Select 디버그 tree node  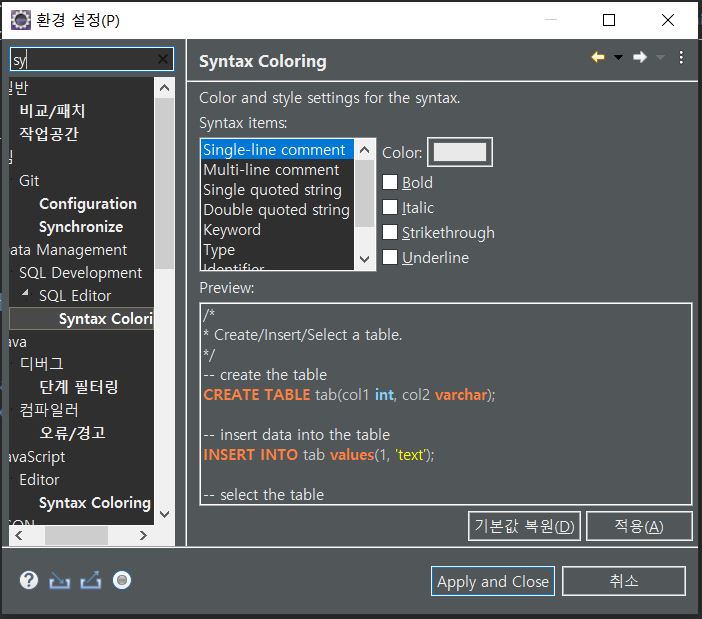click(x=42, y=363)
